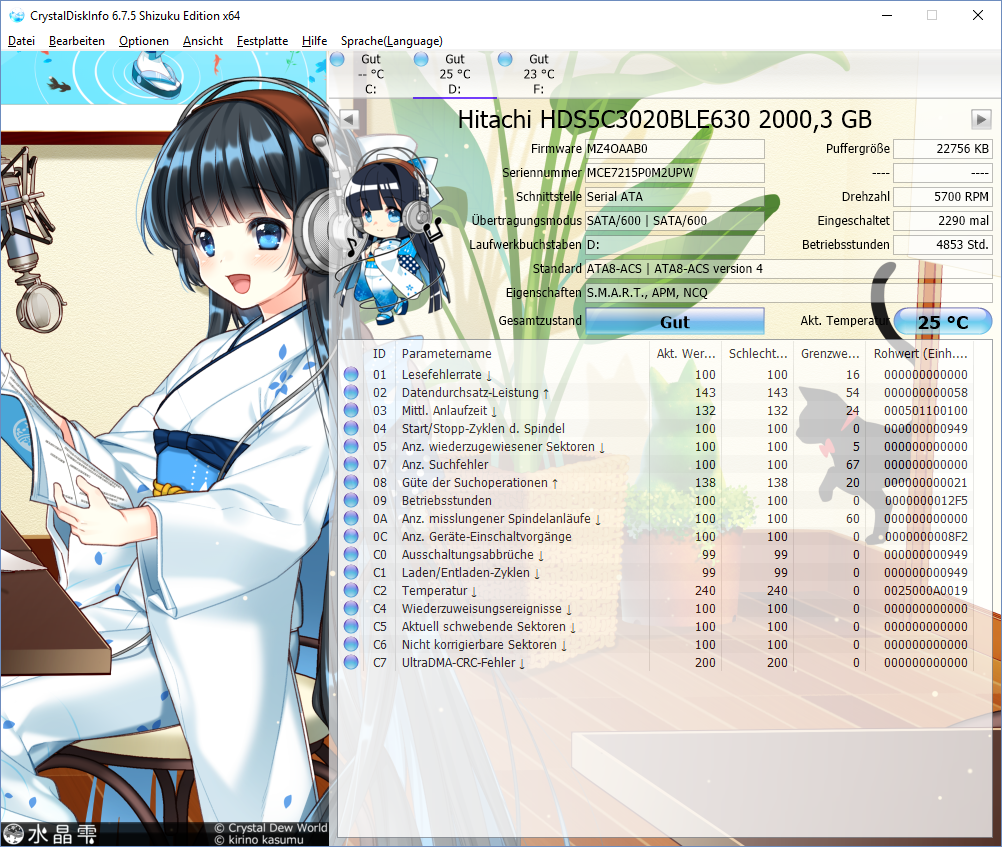
Task: Click the Gut health status button
Action: (675, 322)
